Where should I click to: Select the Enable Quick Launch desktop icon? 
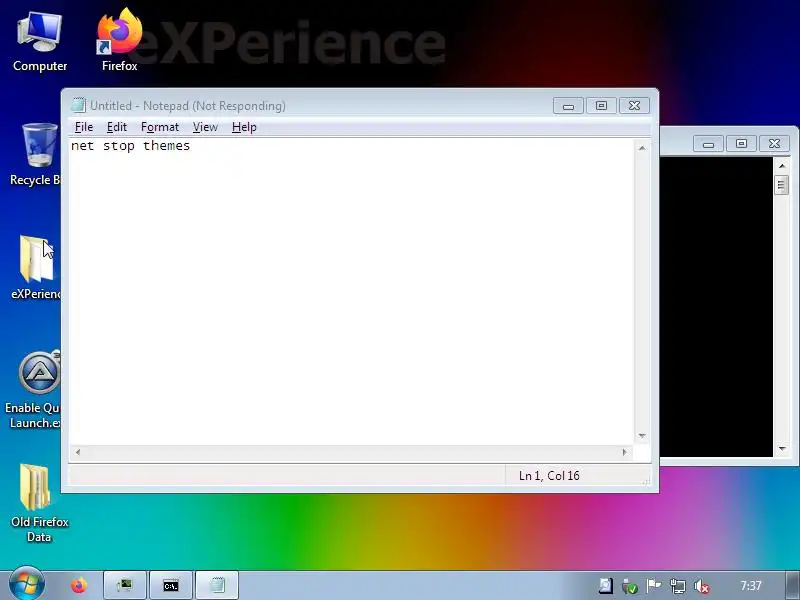tap(33, 390)
